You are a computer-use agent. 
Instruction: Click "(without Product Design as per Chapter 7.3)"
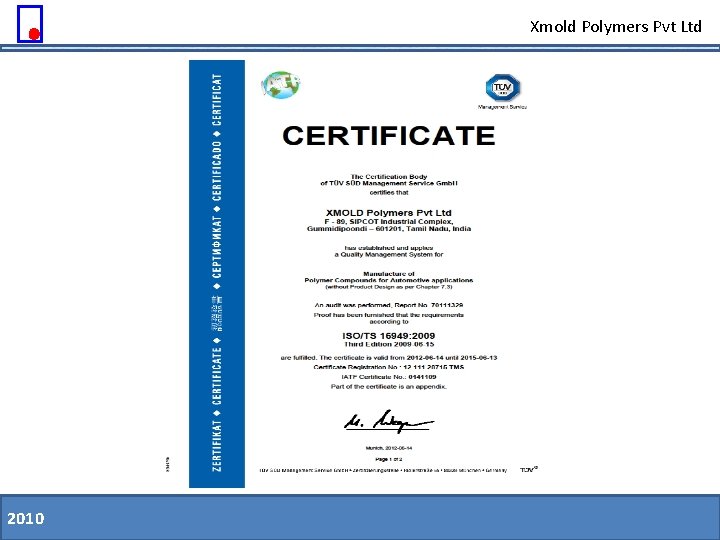(388, 287)
